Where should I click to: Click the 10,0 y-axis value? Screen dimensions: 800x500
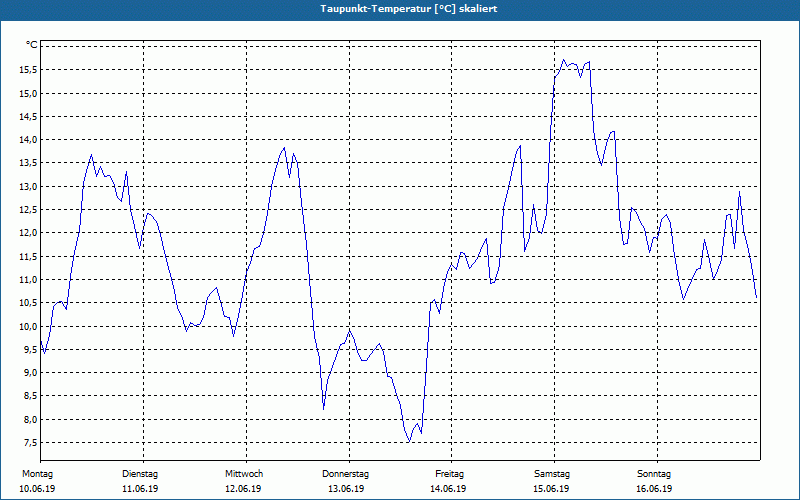coord(28,327)
